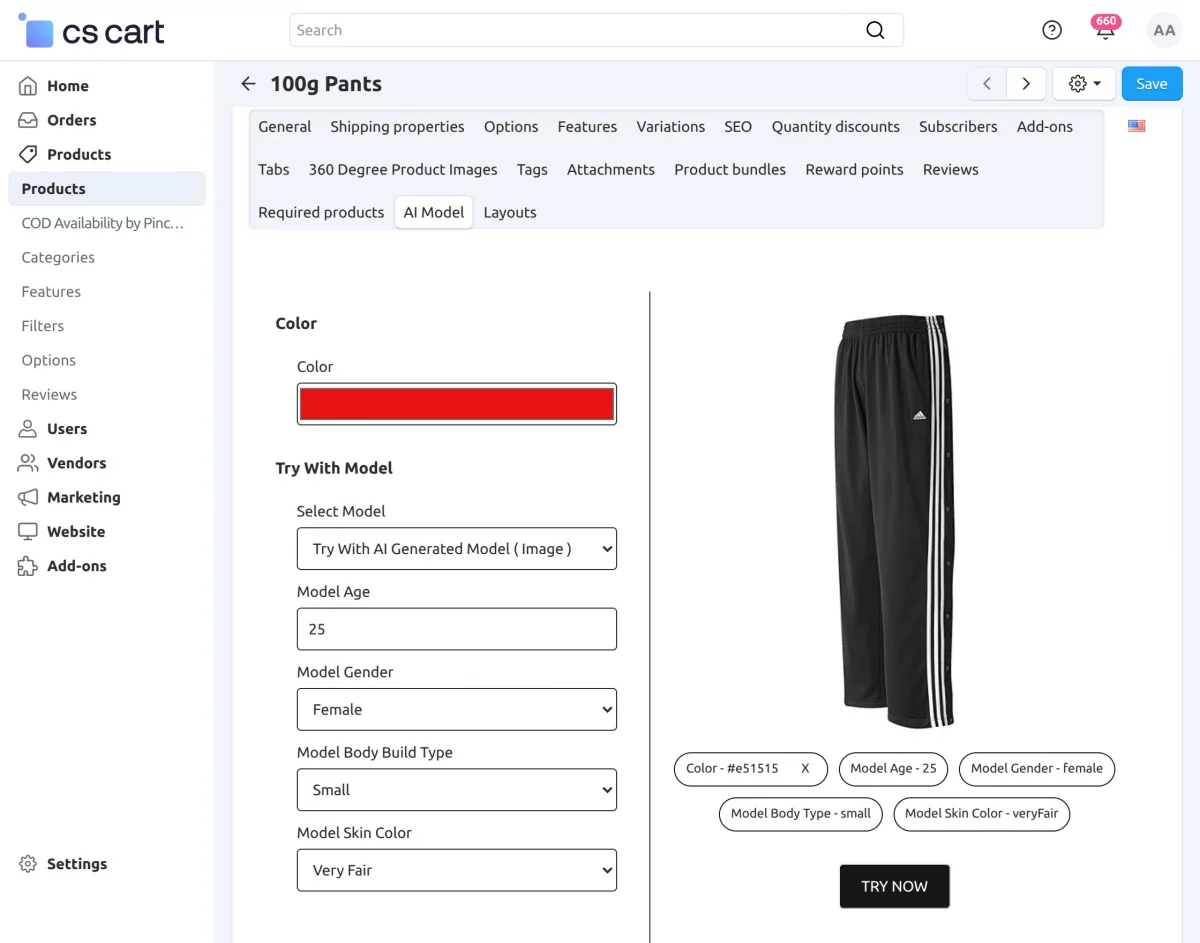Image resolution: width=1200 pixels, height=943 pixels.
Task: Go to next product arrow
Action: [1026, 84]
